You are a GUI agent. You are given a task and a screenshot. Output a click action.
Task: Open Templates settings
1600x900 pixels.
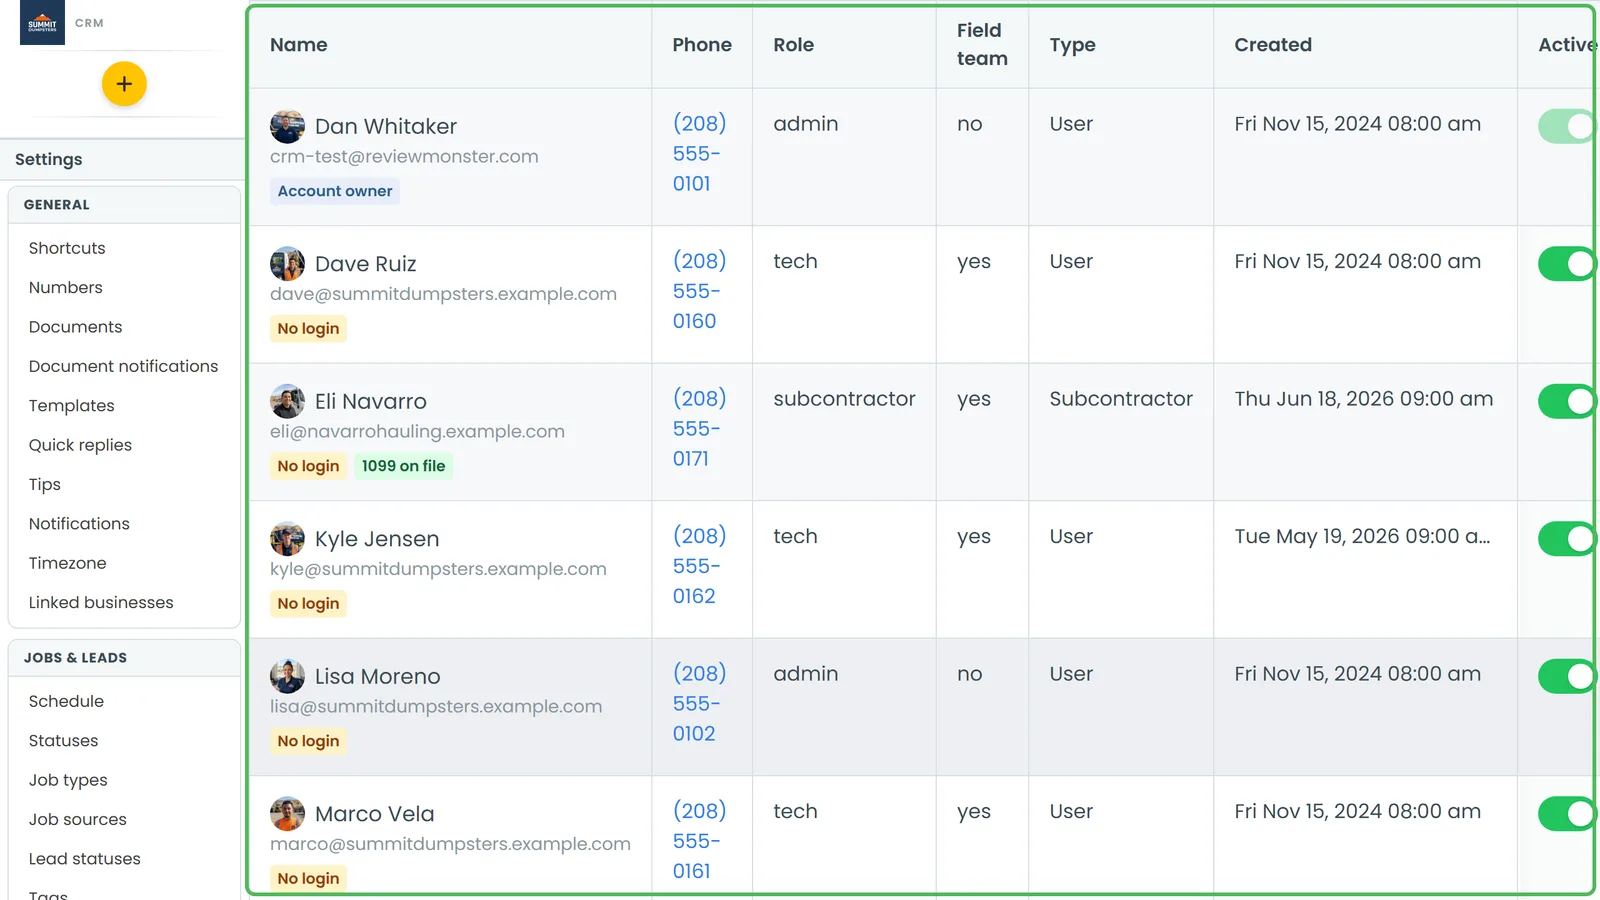coord(72,405)
